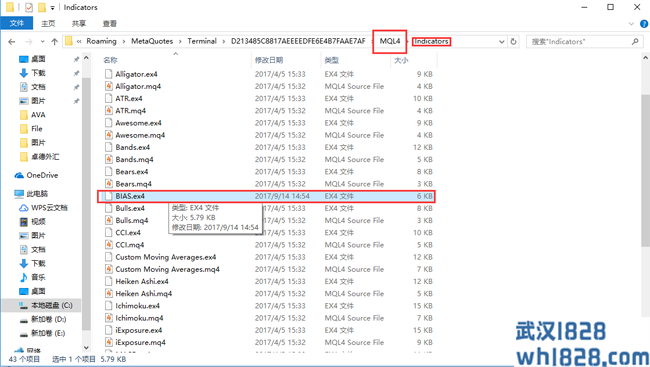The width and height of the screenshot is (650, 367).
Task: Click file list scrollbar up arrow
Action: click(645, 58)
